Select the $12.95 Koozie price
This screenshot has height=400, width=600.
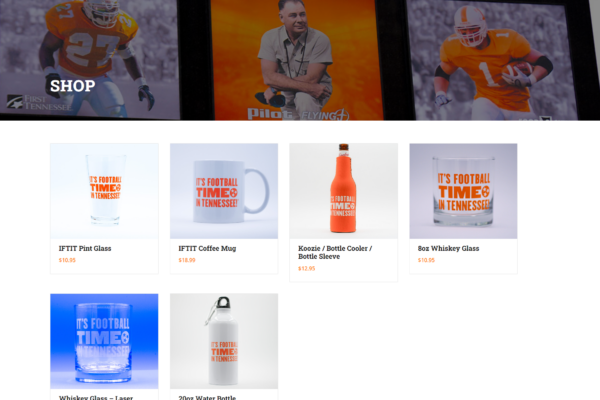pos(307,269)
